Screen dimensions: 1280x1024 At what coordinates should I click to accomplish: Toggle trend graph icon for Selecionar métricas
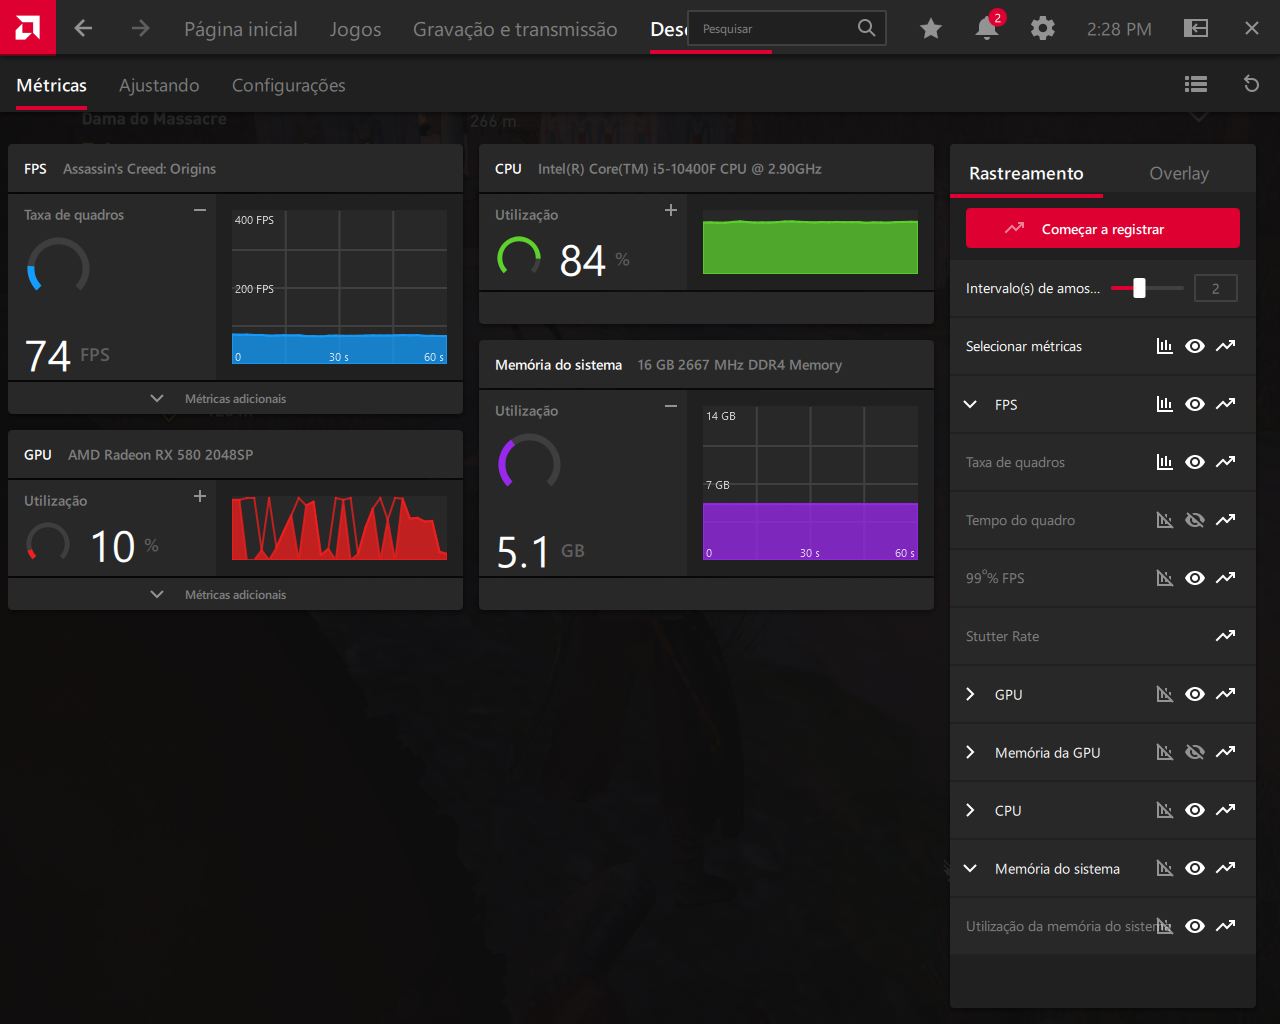point(1225,346)
